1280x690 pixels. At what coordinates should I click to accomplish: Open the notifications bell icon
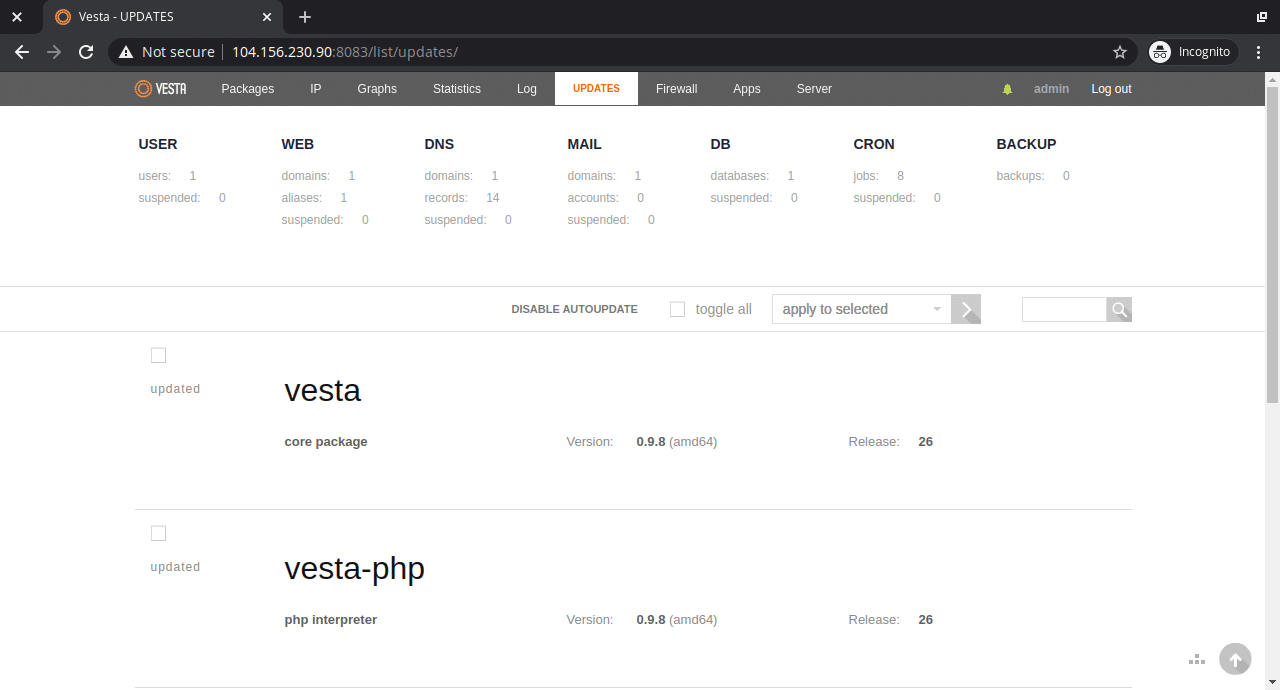click(1007, 89)
